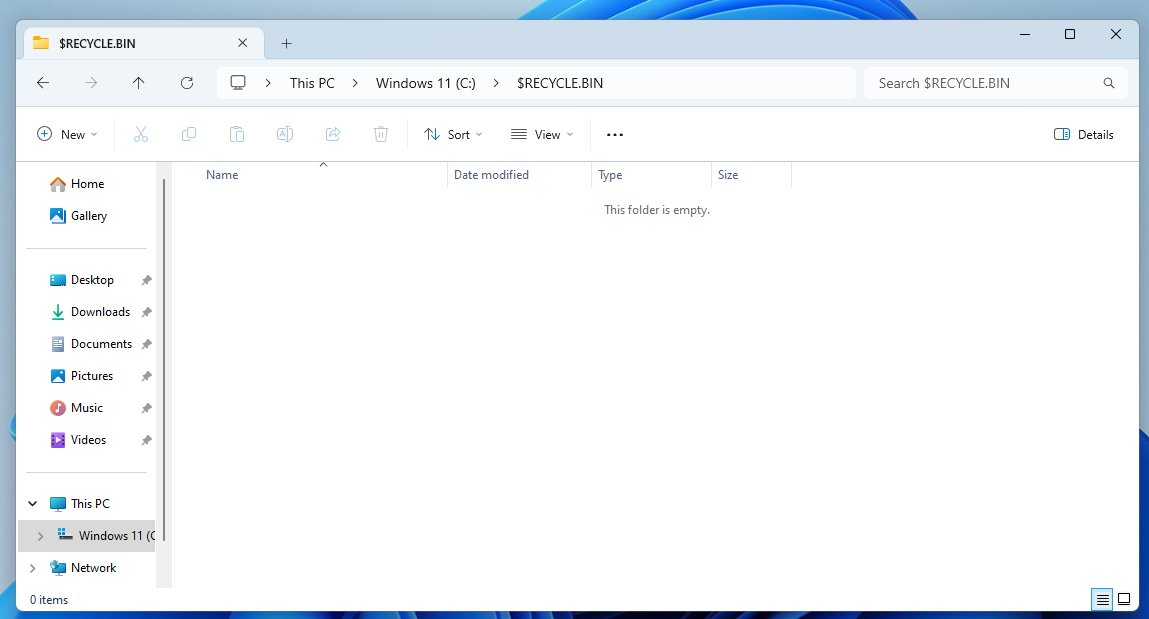Close the $RECYCLE.BIN tab
The width and height of the screenshot is (1149, 619).
tap(243, 43)
